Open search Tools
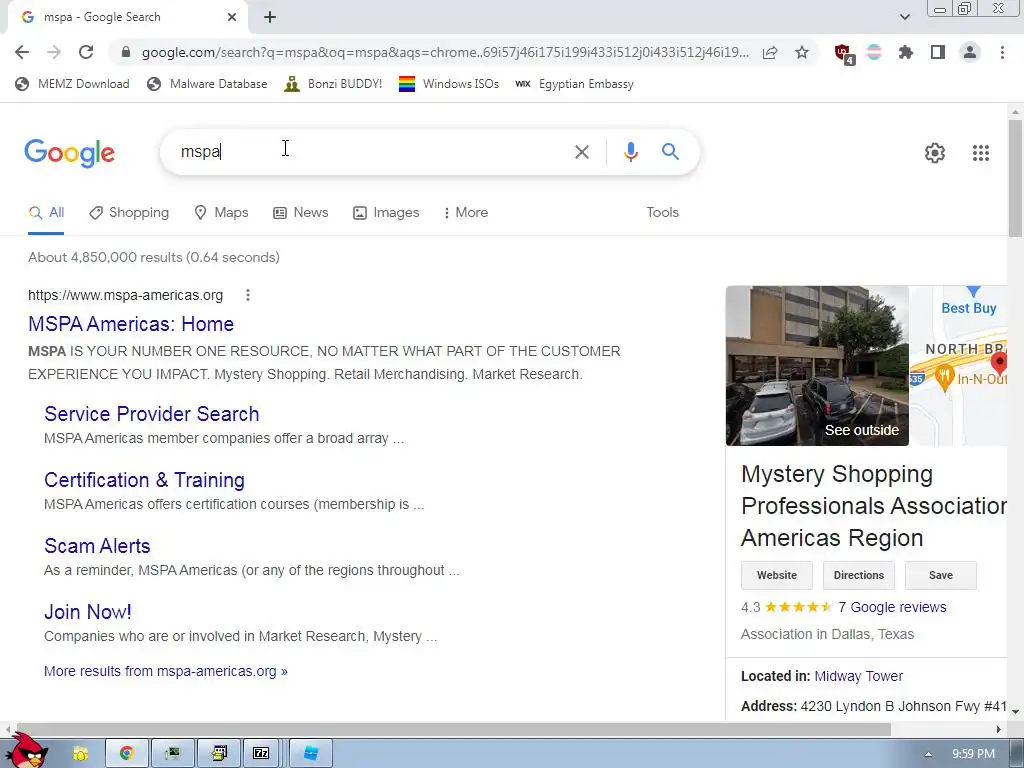Image resolution: width=1024 pixels, height=768 pixels. click(662, 213)
